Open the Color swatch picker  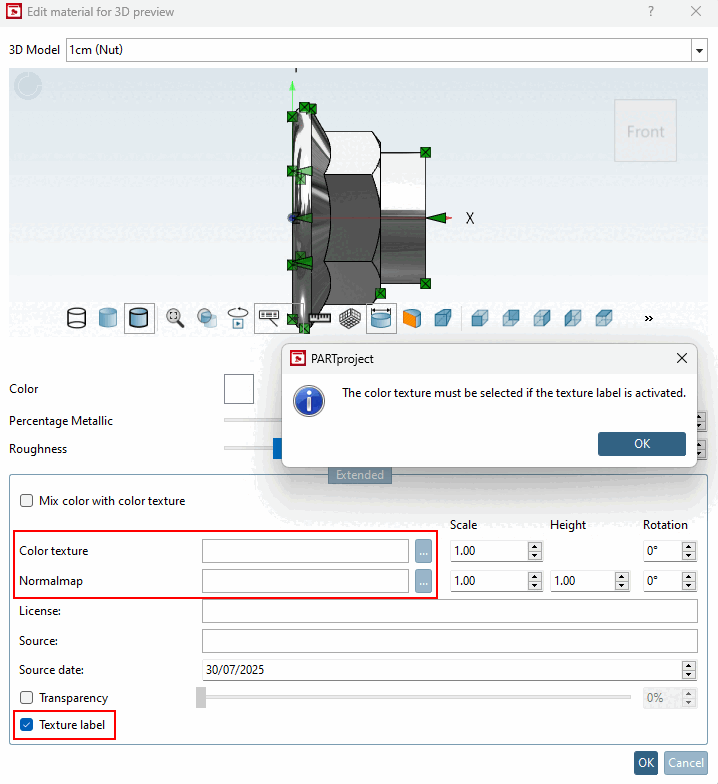[238, 388]
